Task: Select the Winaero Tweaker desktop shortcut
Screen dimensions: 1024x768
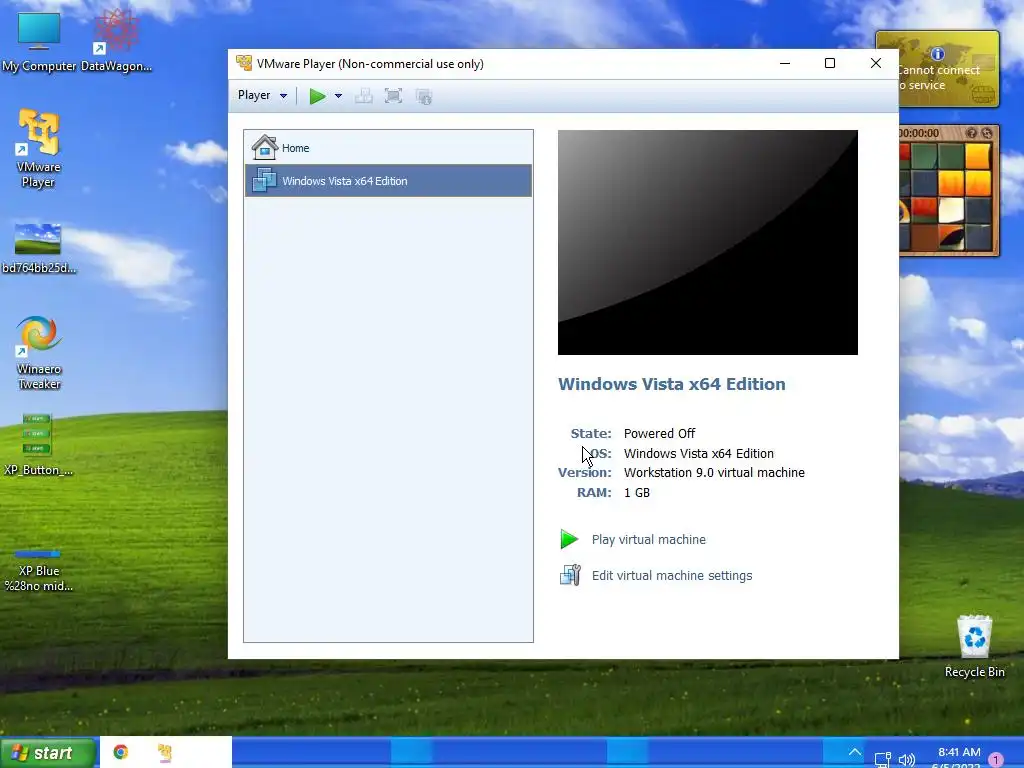Action: pyautogui.click(x=39, y=353)
